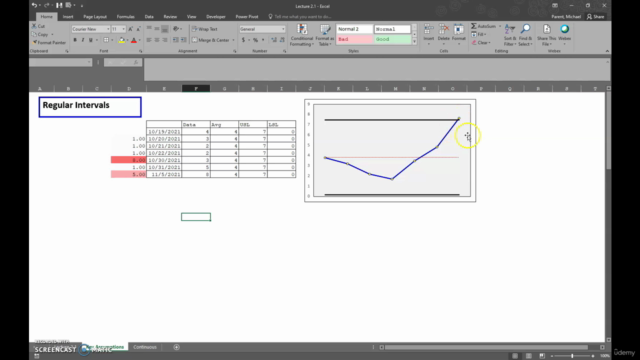
Task: Open the font size dropdown
Action: pos(124,29)
